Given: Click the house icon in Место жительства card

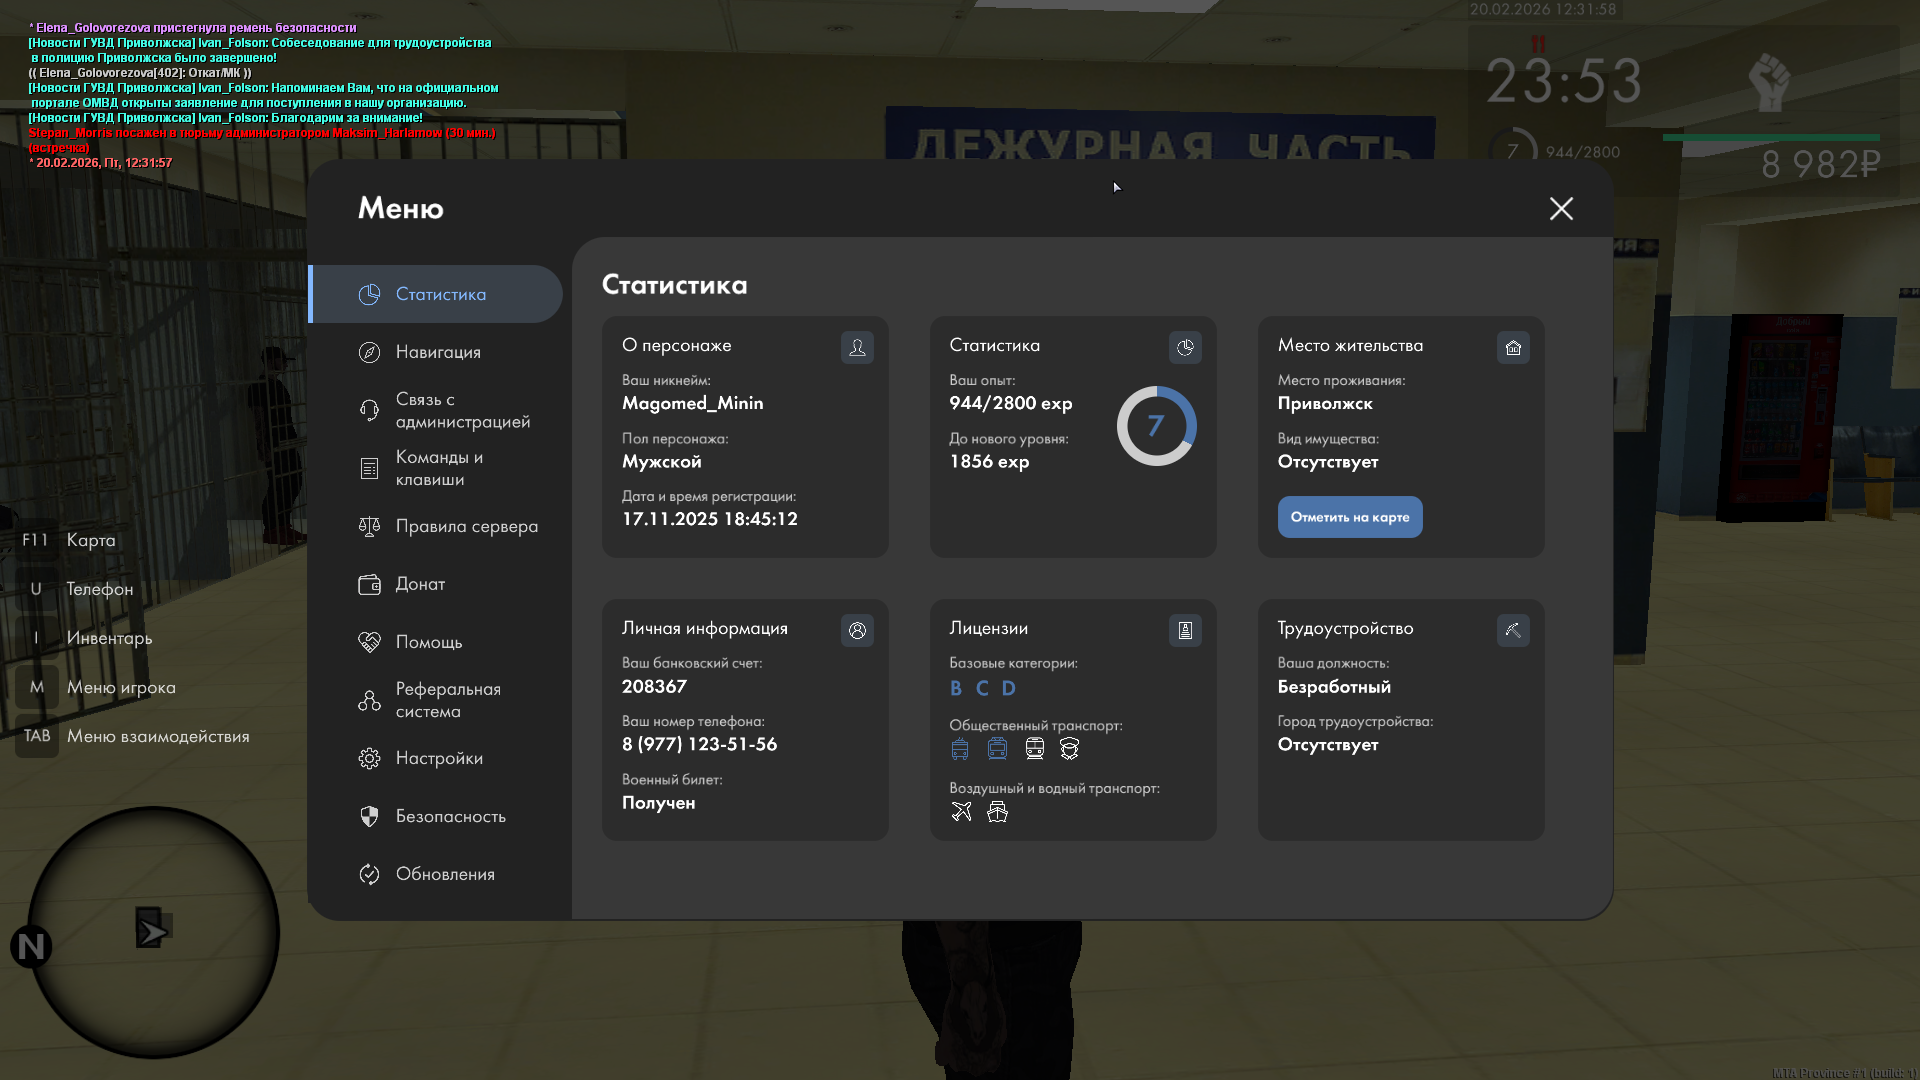Looking at the screenshot, I should coord(1513,347).
